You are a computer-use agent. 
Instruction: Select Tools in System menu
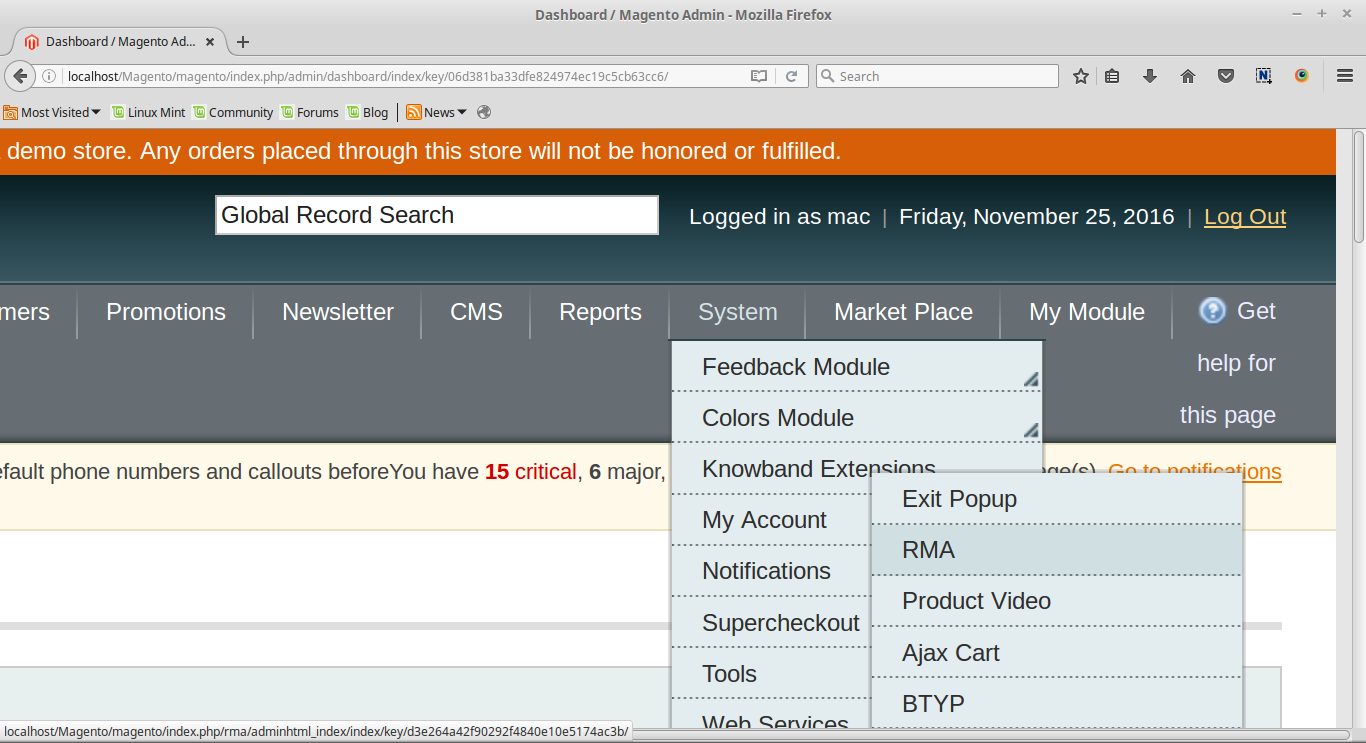pos(771,674)
